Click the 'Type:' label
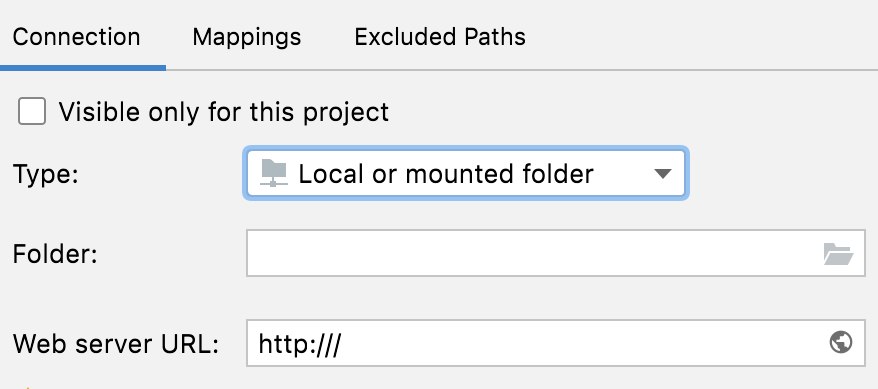This screenshot has width=878, height=389. click(x=46, y=174)
